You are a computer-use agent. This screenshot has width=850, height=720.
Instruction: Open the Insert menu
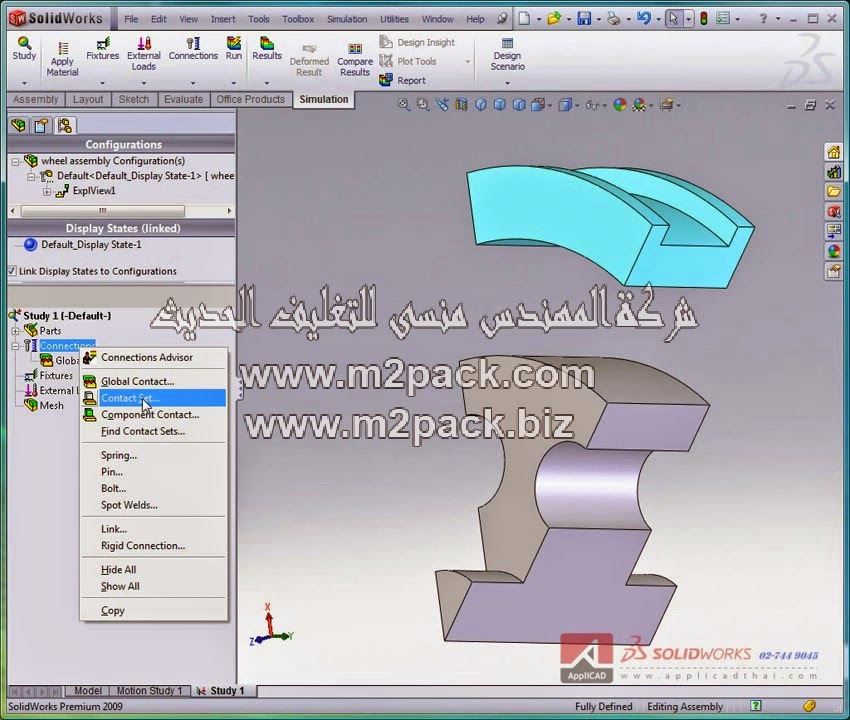(x=223, y=19)
